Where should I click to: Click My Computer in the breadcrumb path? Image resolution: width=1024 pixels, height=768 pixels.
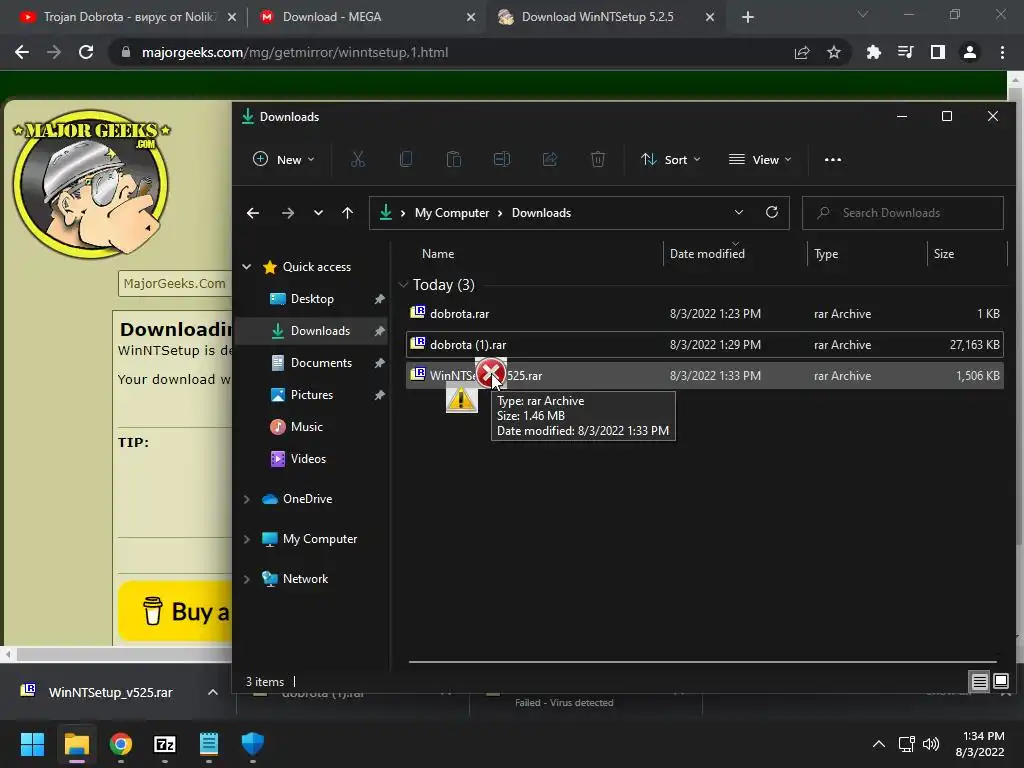[452, 213]
